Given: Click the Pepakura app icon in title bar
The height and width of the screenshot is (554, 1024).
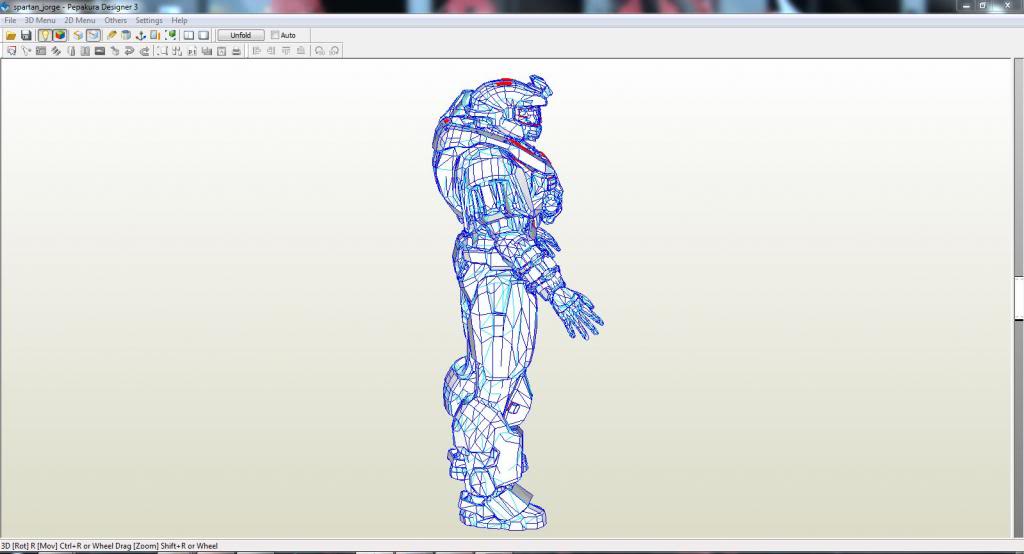Looking at the screenshot, I should point(5,7).
